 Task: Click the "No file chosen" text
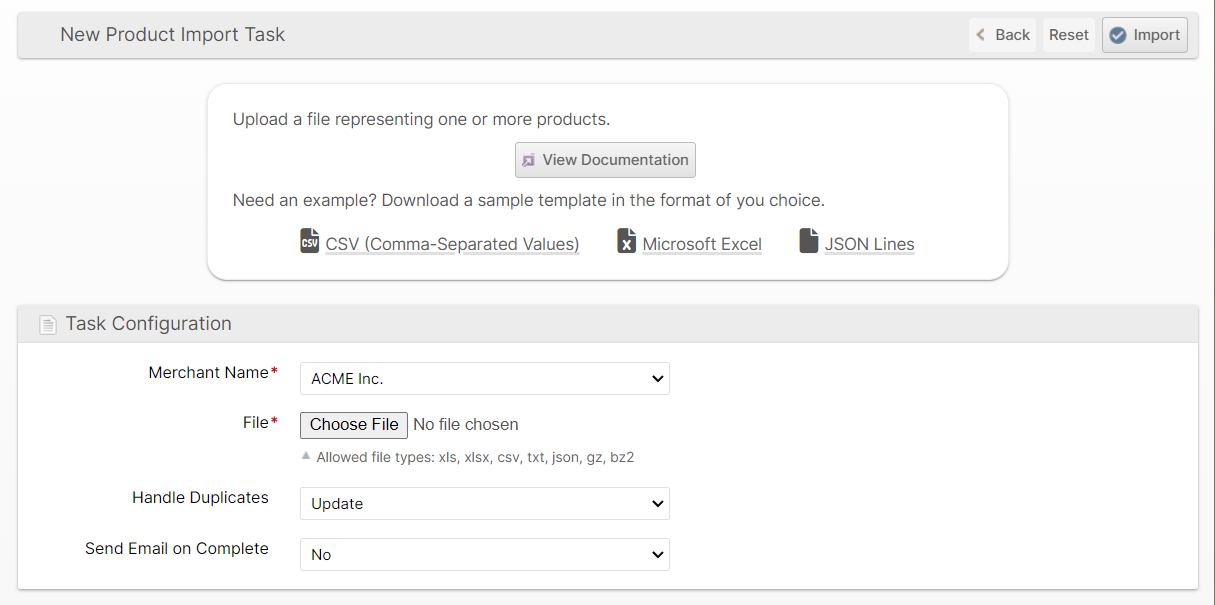point(465,425)
